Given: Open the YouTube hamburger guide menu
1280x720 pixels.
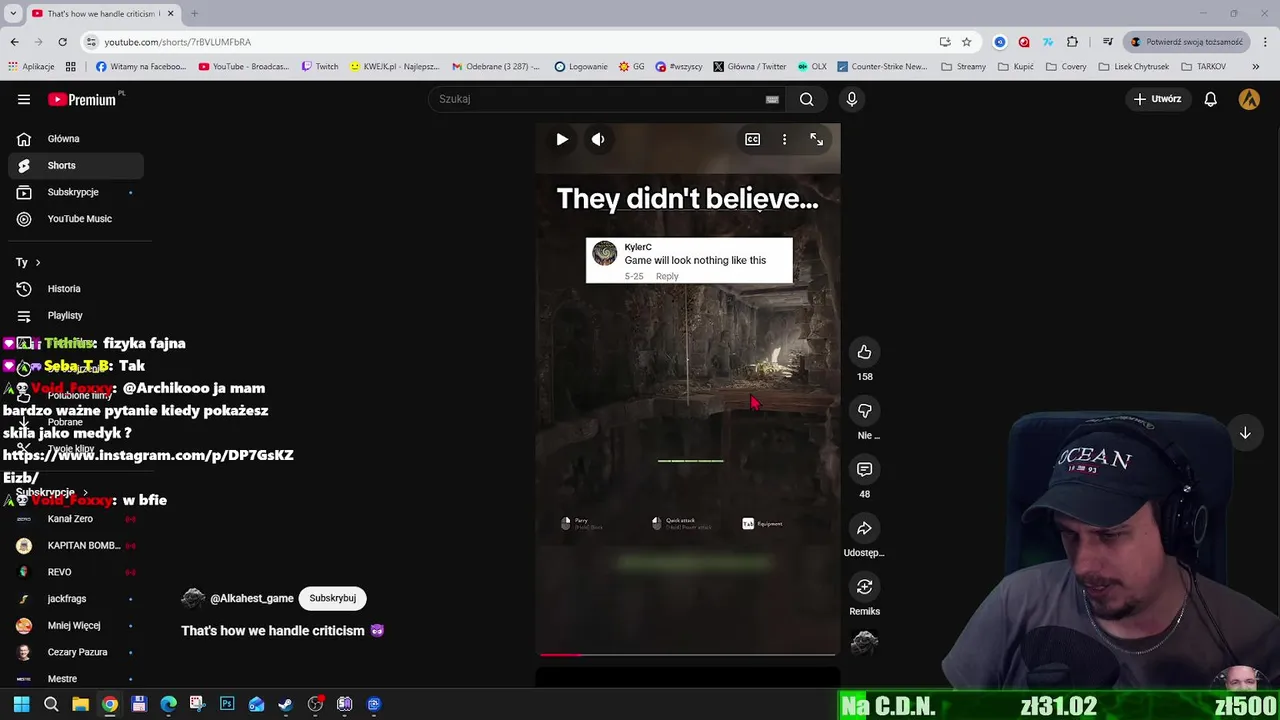Looking at the screenshot, I should point(24,99).
